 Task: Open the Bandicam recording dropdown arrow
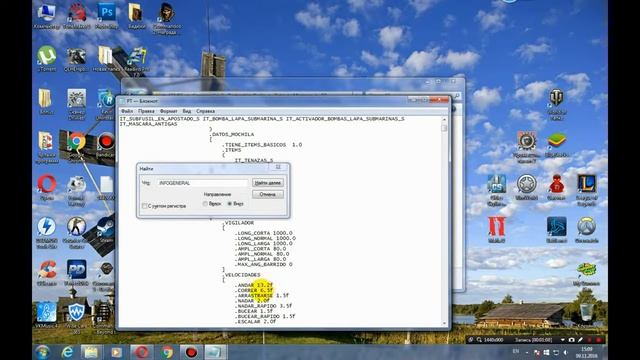562,340
